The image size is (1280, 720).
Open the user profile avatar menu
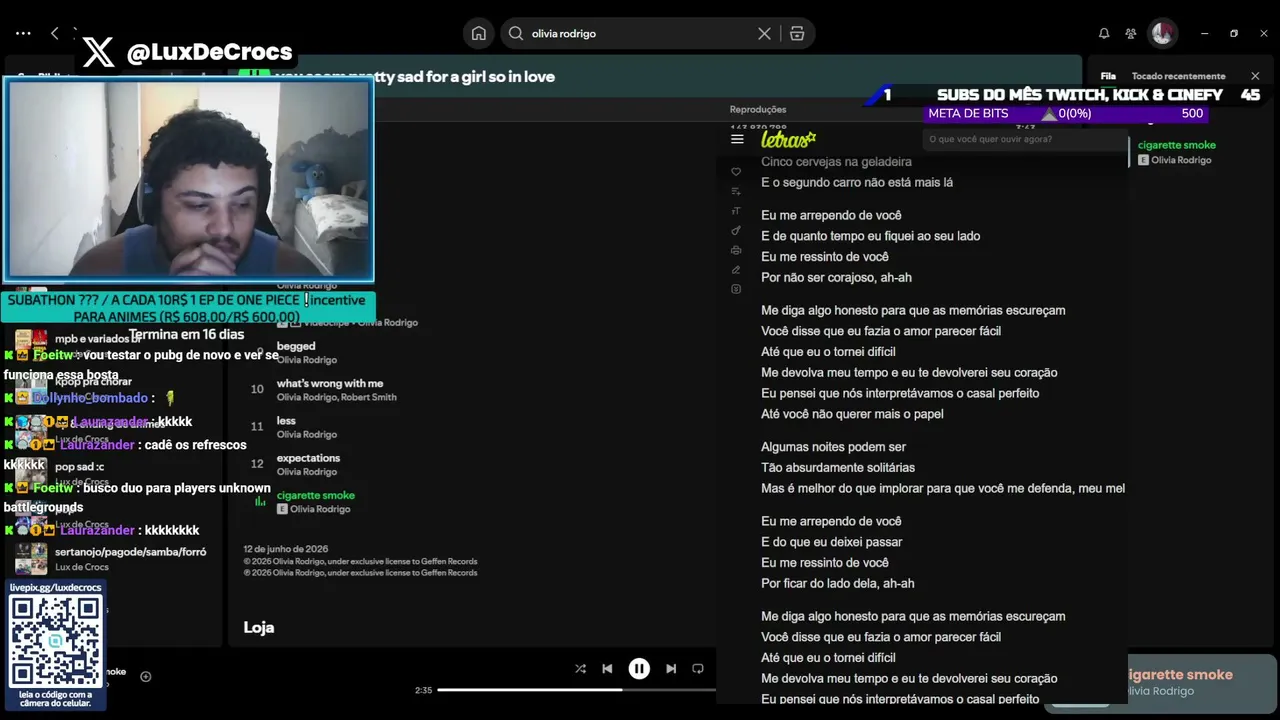pos(1162,33)
